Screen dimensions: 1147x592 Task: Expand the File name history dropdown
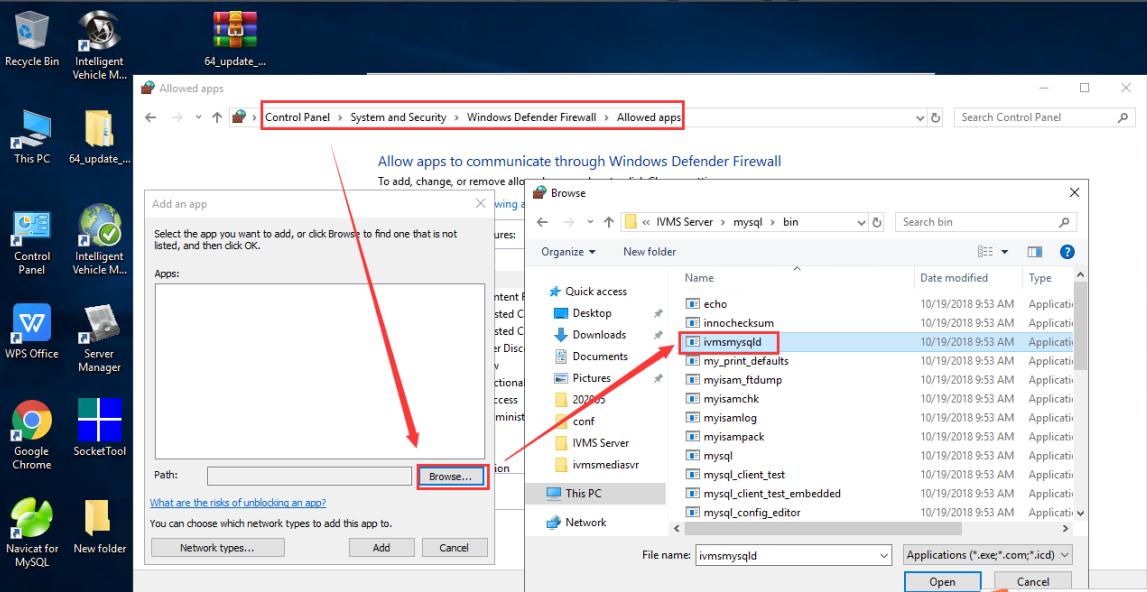pos(883,555)
